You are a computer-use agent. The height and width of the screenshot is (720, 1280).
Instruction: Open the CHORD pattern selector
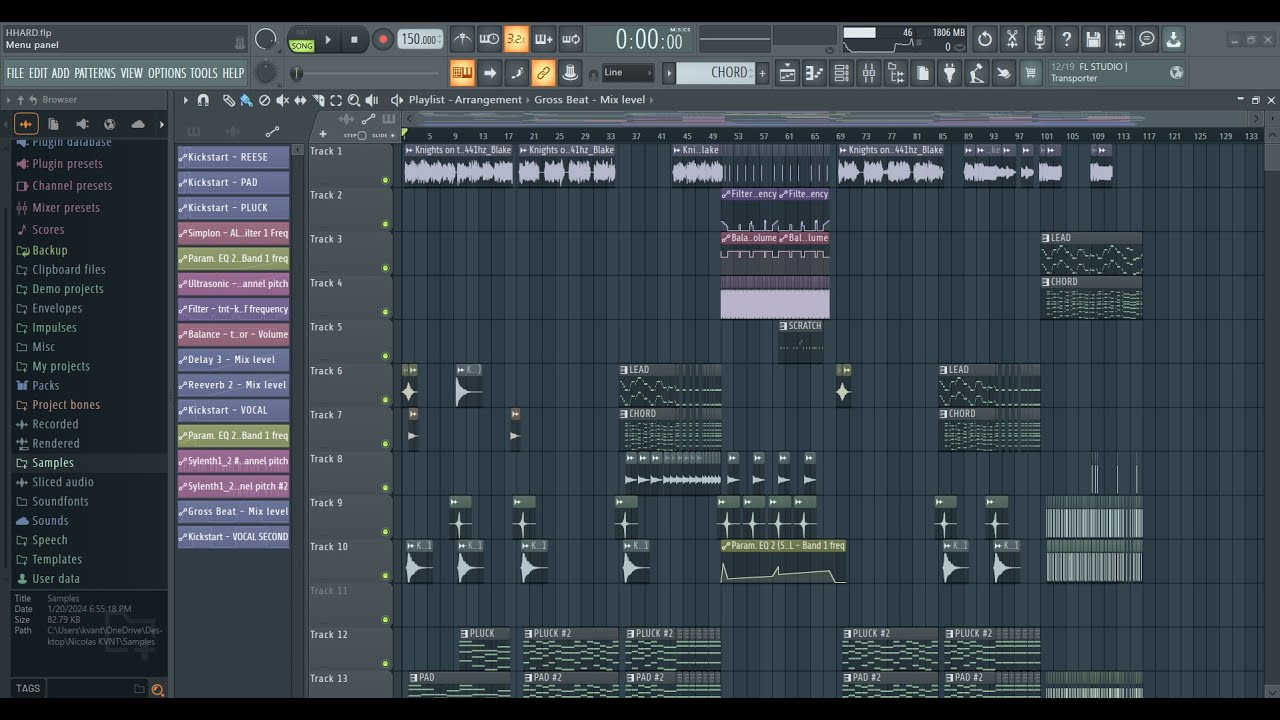point(716,72)
